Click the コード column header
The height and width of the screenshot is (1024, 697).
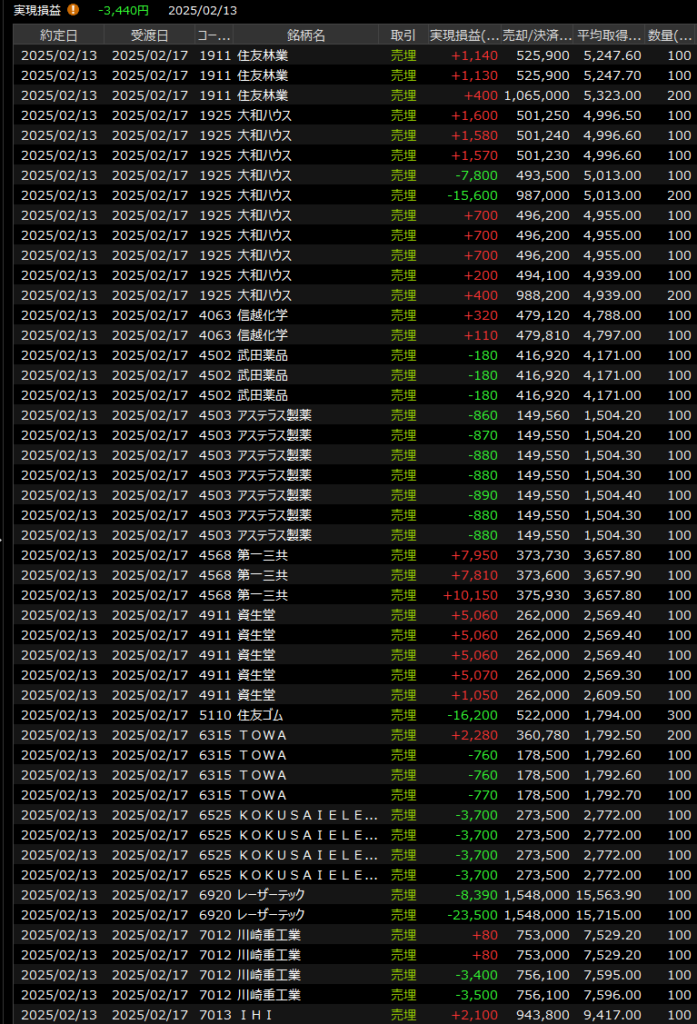pos(213,35)
